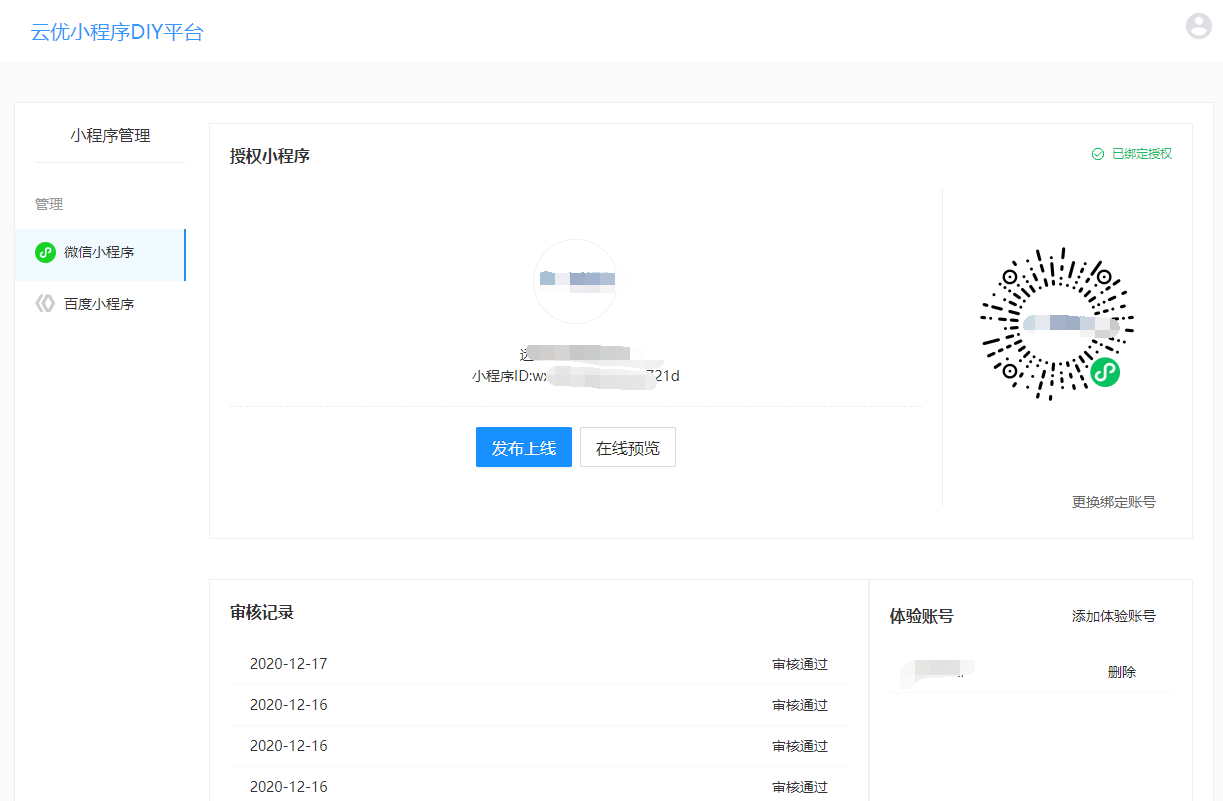
Task: Click the 添加体验账号 link
Action: [1114, 616]
